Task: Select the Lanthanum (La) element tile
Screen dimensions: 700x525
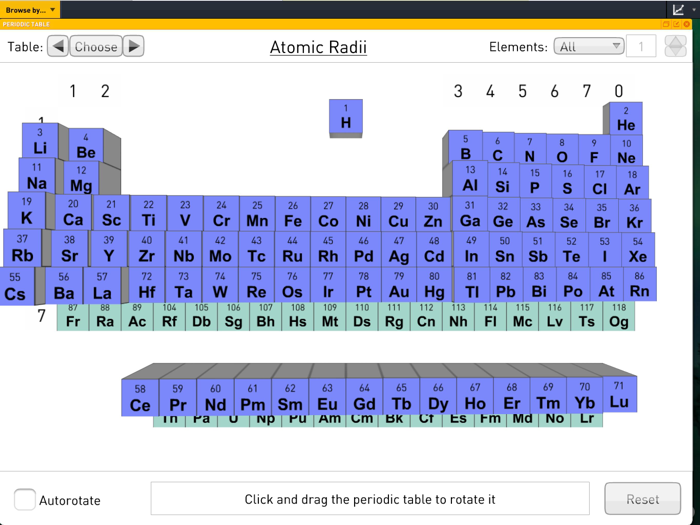Action: (x=102, y=286)
